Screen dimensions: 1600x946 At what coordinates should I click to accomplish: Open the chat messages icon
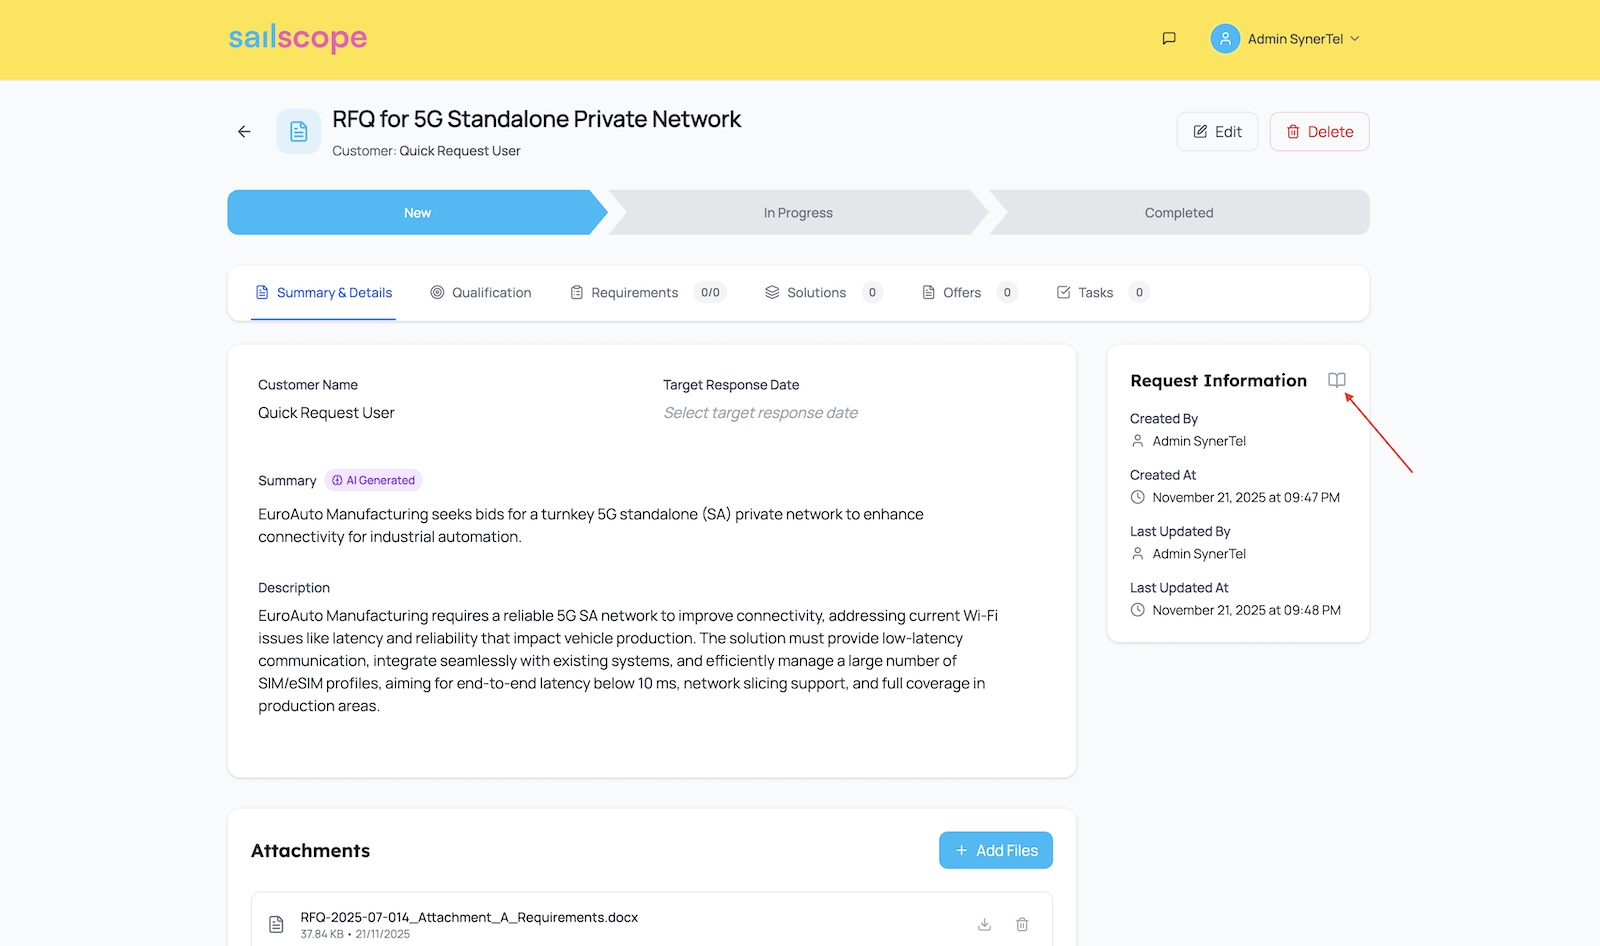1168,39
